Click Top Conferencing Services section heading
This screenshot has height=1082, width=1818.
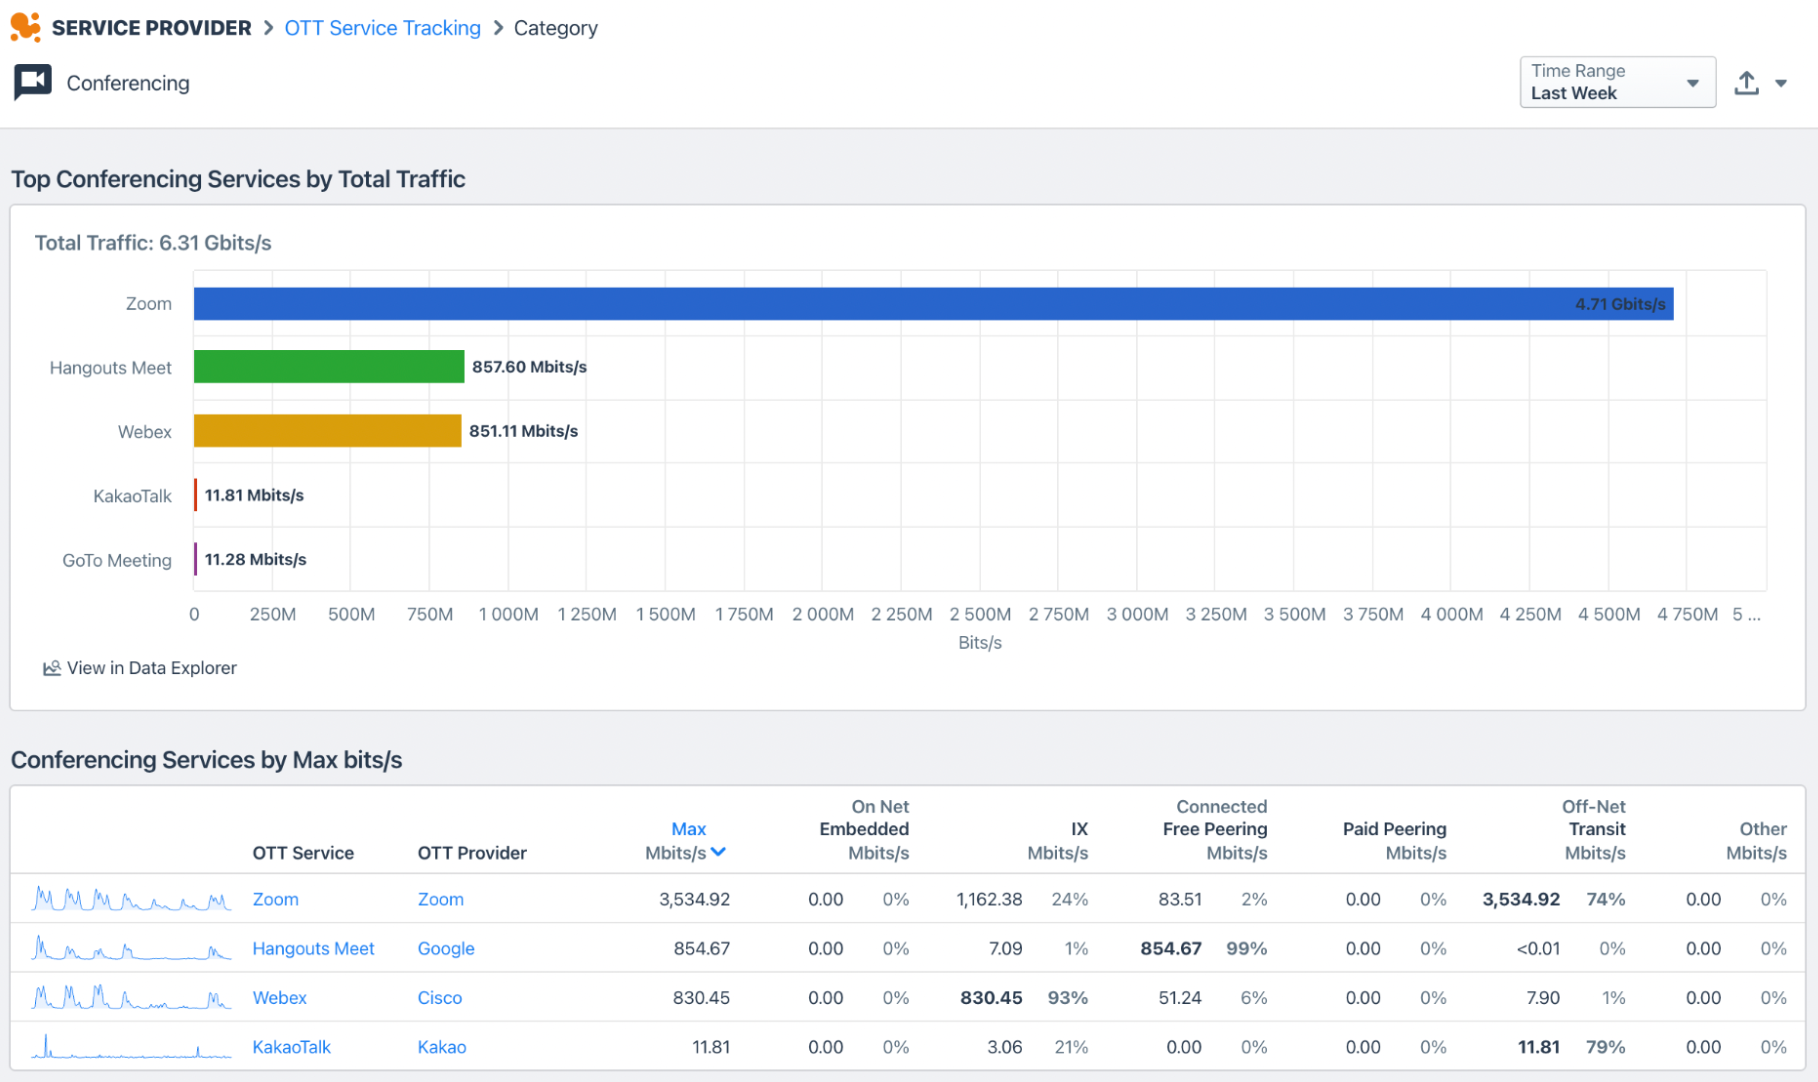(x=238, y=179)
